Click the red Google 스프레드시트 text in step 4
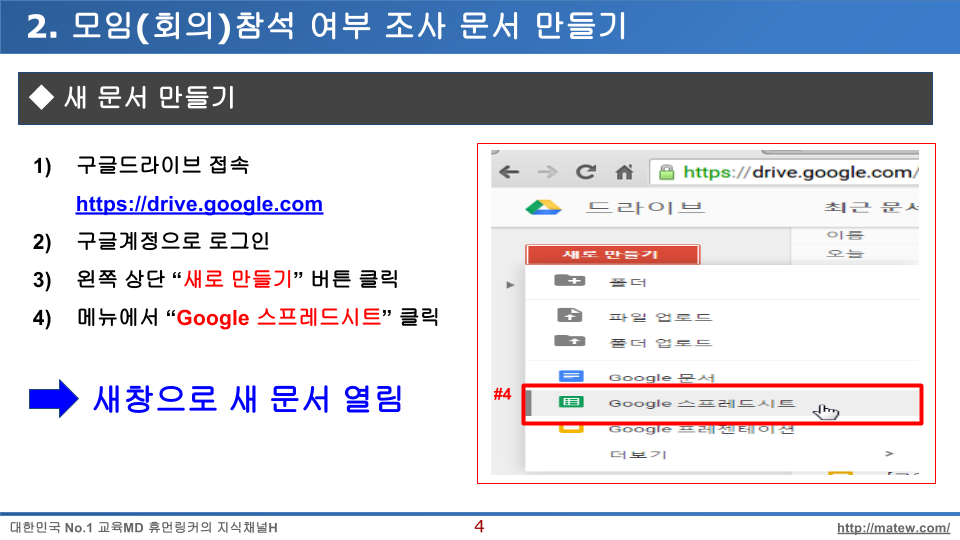The height and width of the screenshot is (540, 960). [279, 317]
